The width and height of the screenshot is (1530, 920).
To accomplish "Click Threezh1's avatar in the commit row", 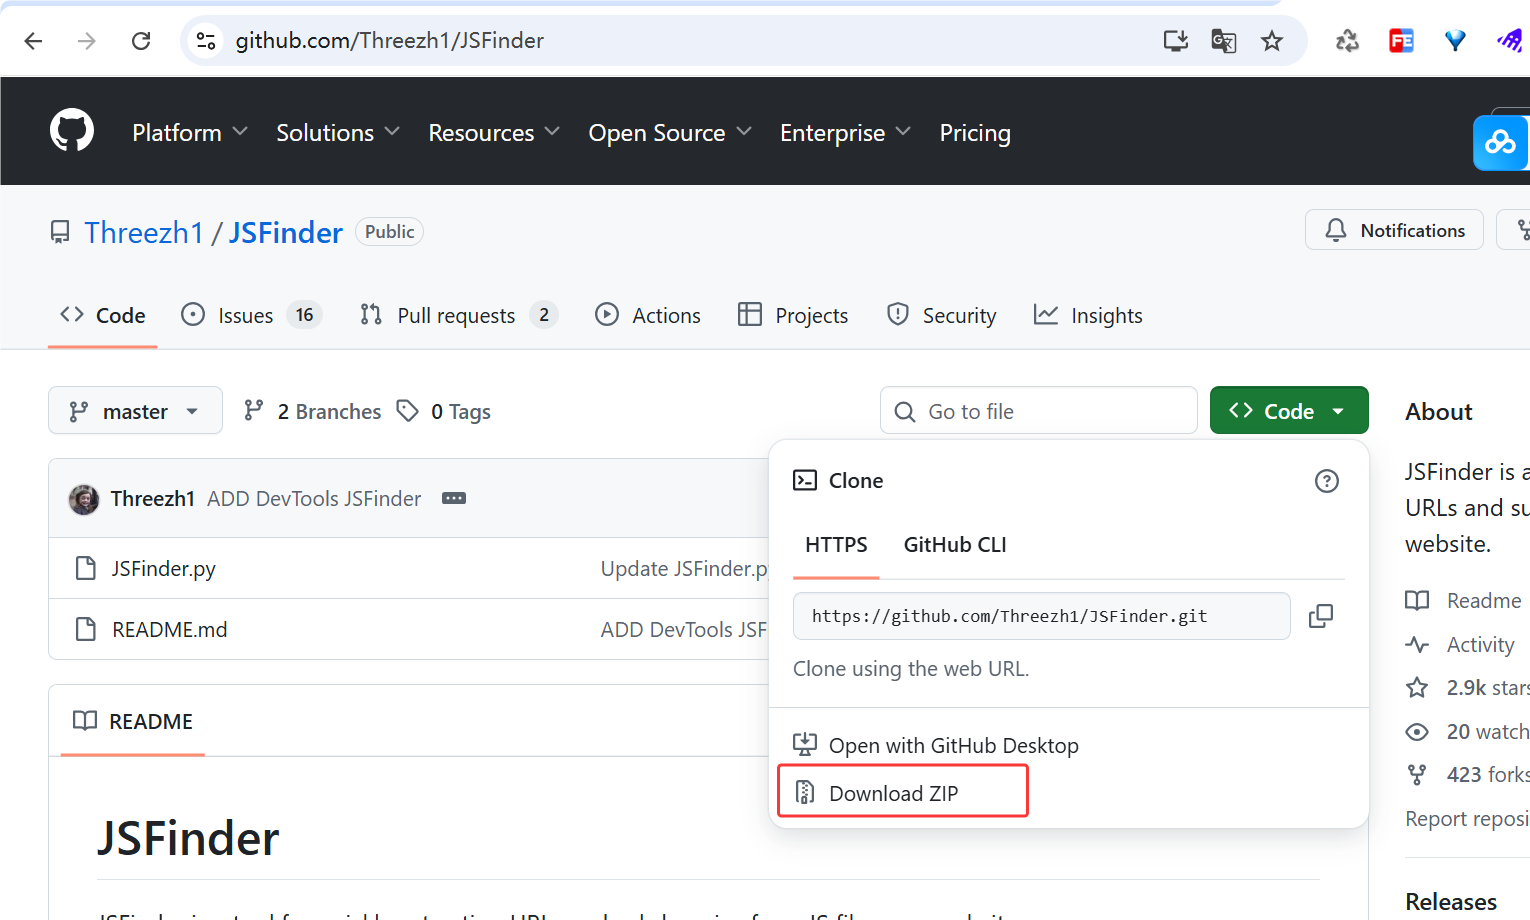I will click(x=84, y=499).
